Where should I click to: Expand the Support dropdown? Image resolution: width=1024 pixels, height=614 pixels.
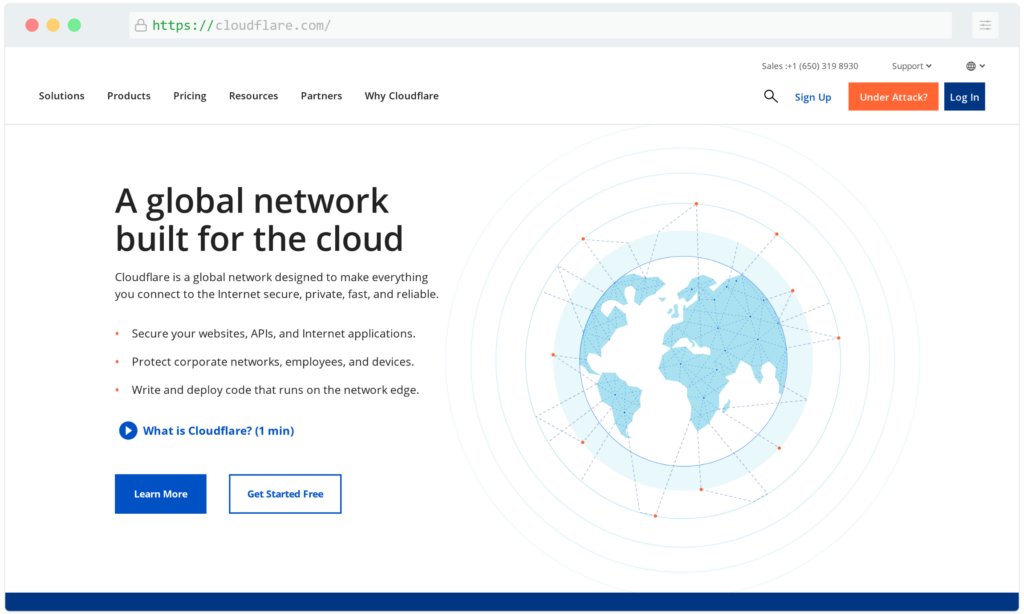click(912, 66)
